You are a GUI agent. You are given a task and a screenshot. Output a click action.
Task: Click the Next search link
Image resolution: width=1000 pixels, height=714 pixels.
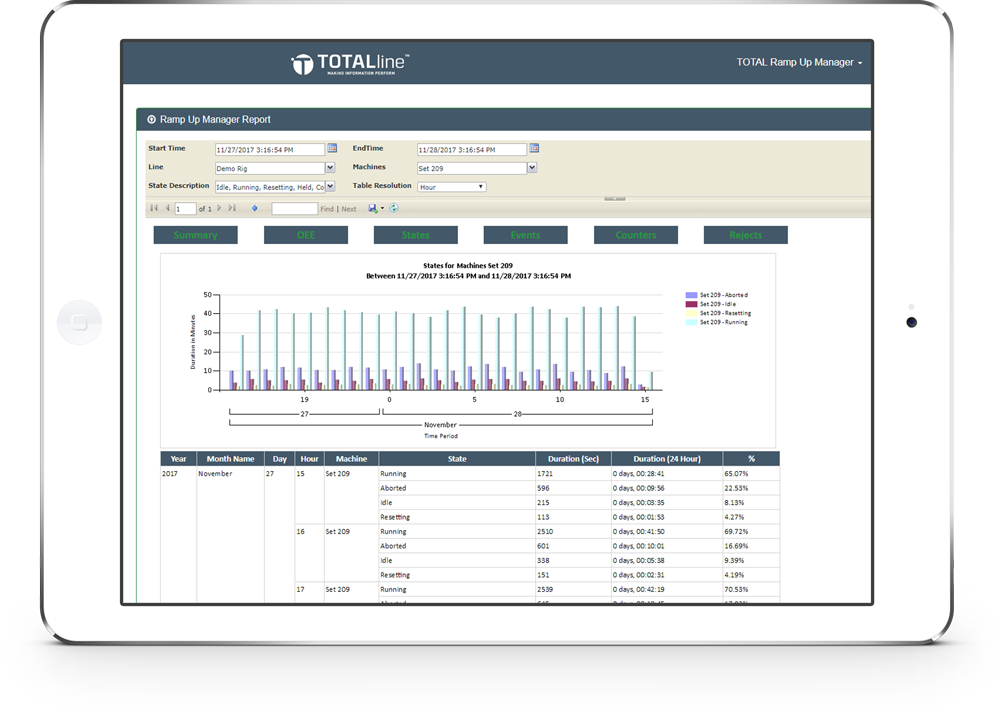349,209
